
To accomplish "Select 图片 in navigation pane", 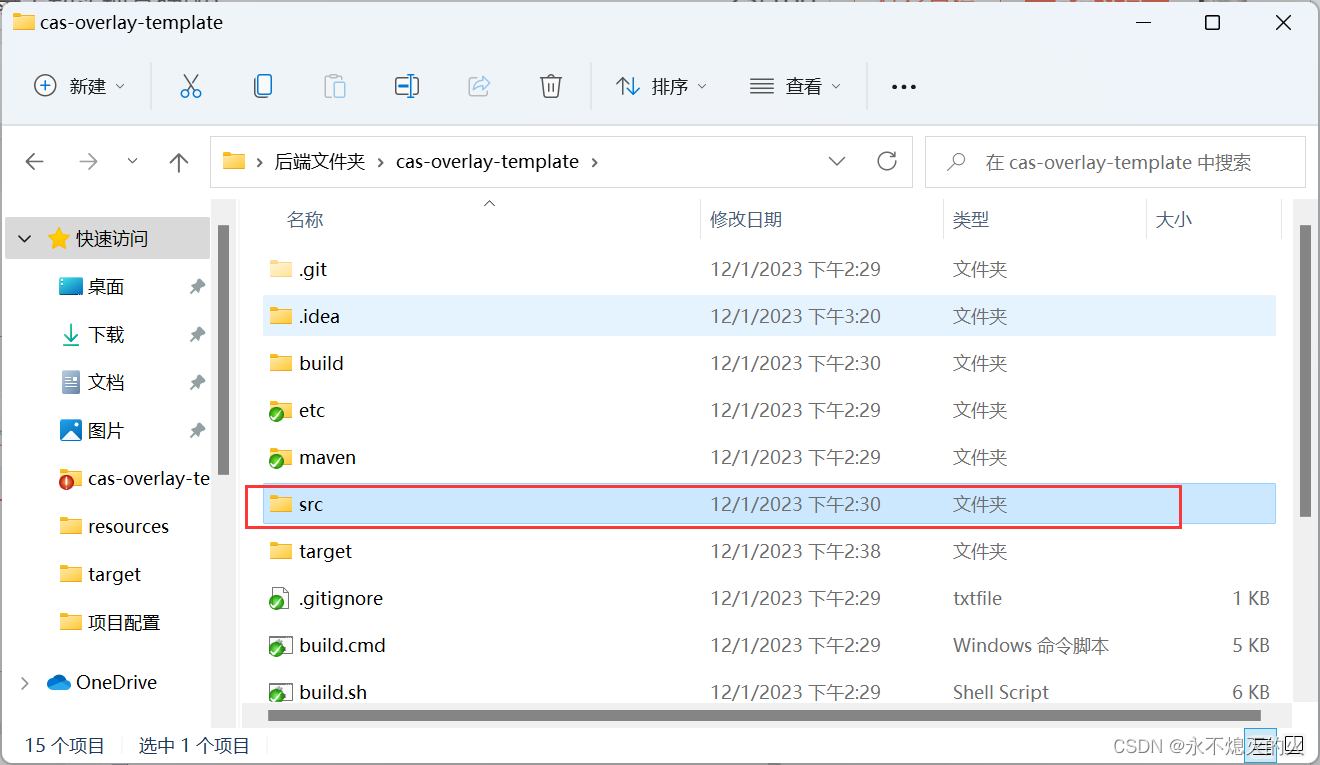I will 106,431.
